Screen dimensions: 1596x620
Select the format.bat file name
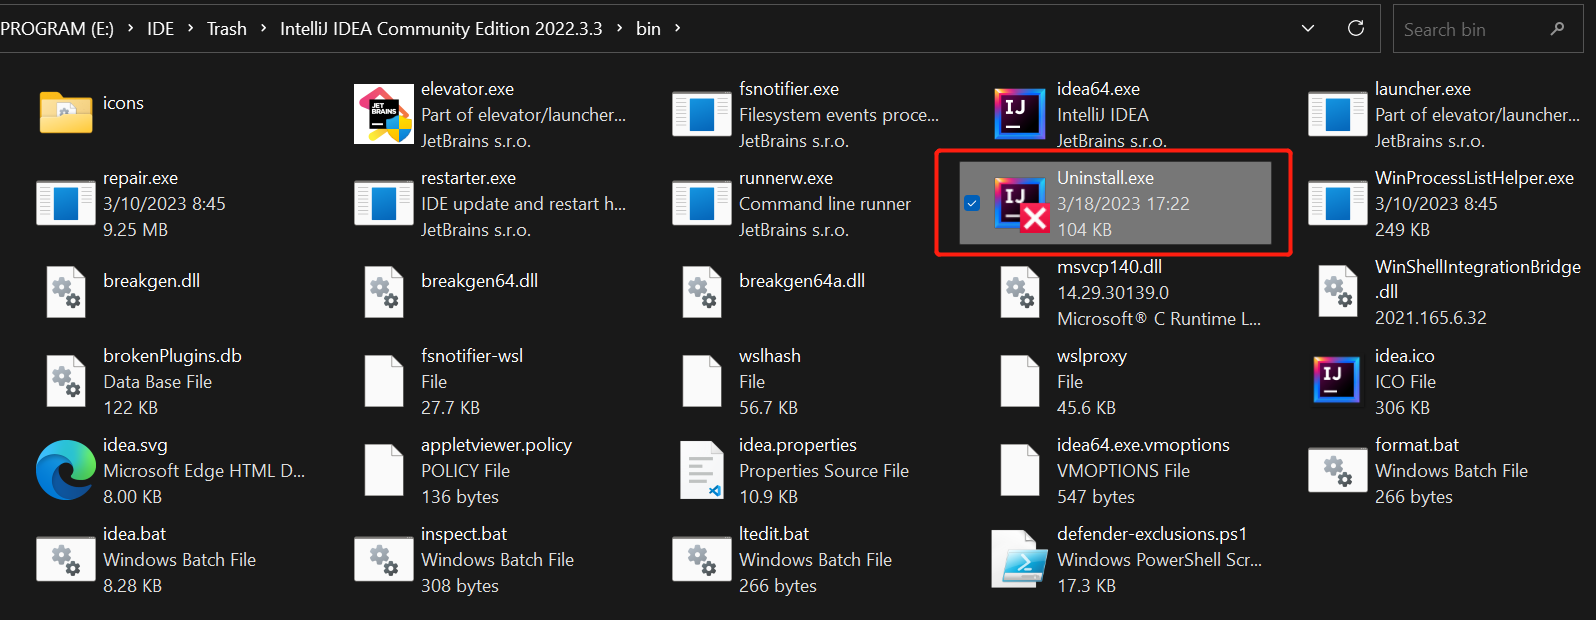[1417, 445]
